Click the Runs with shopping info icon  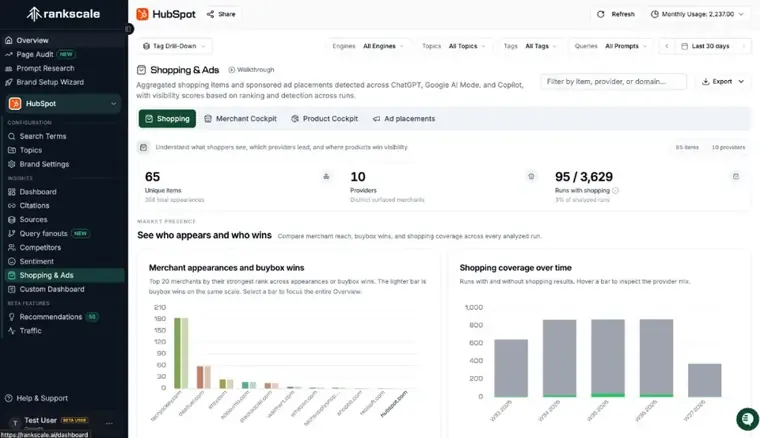click(616, 190)
